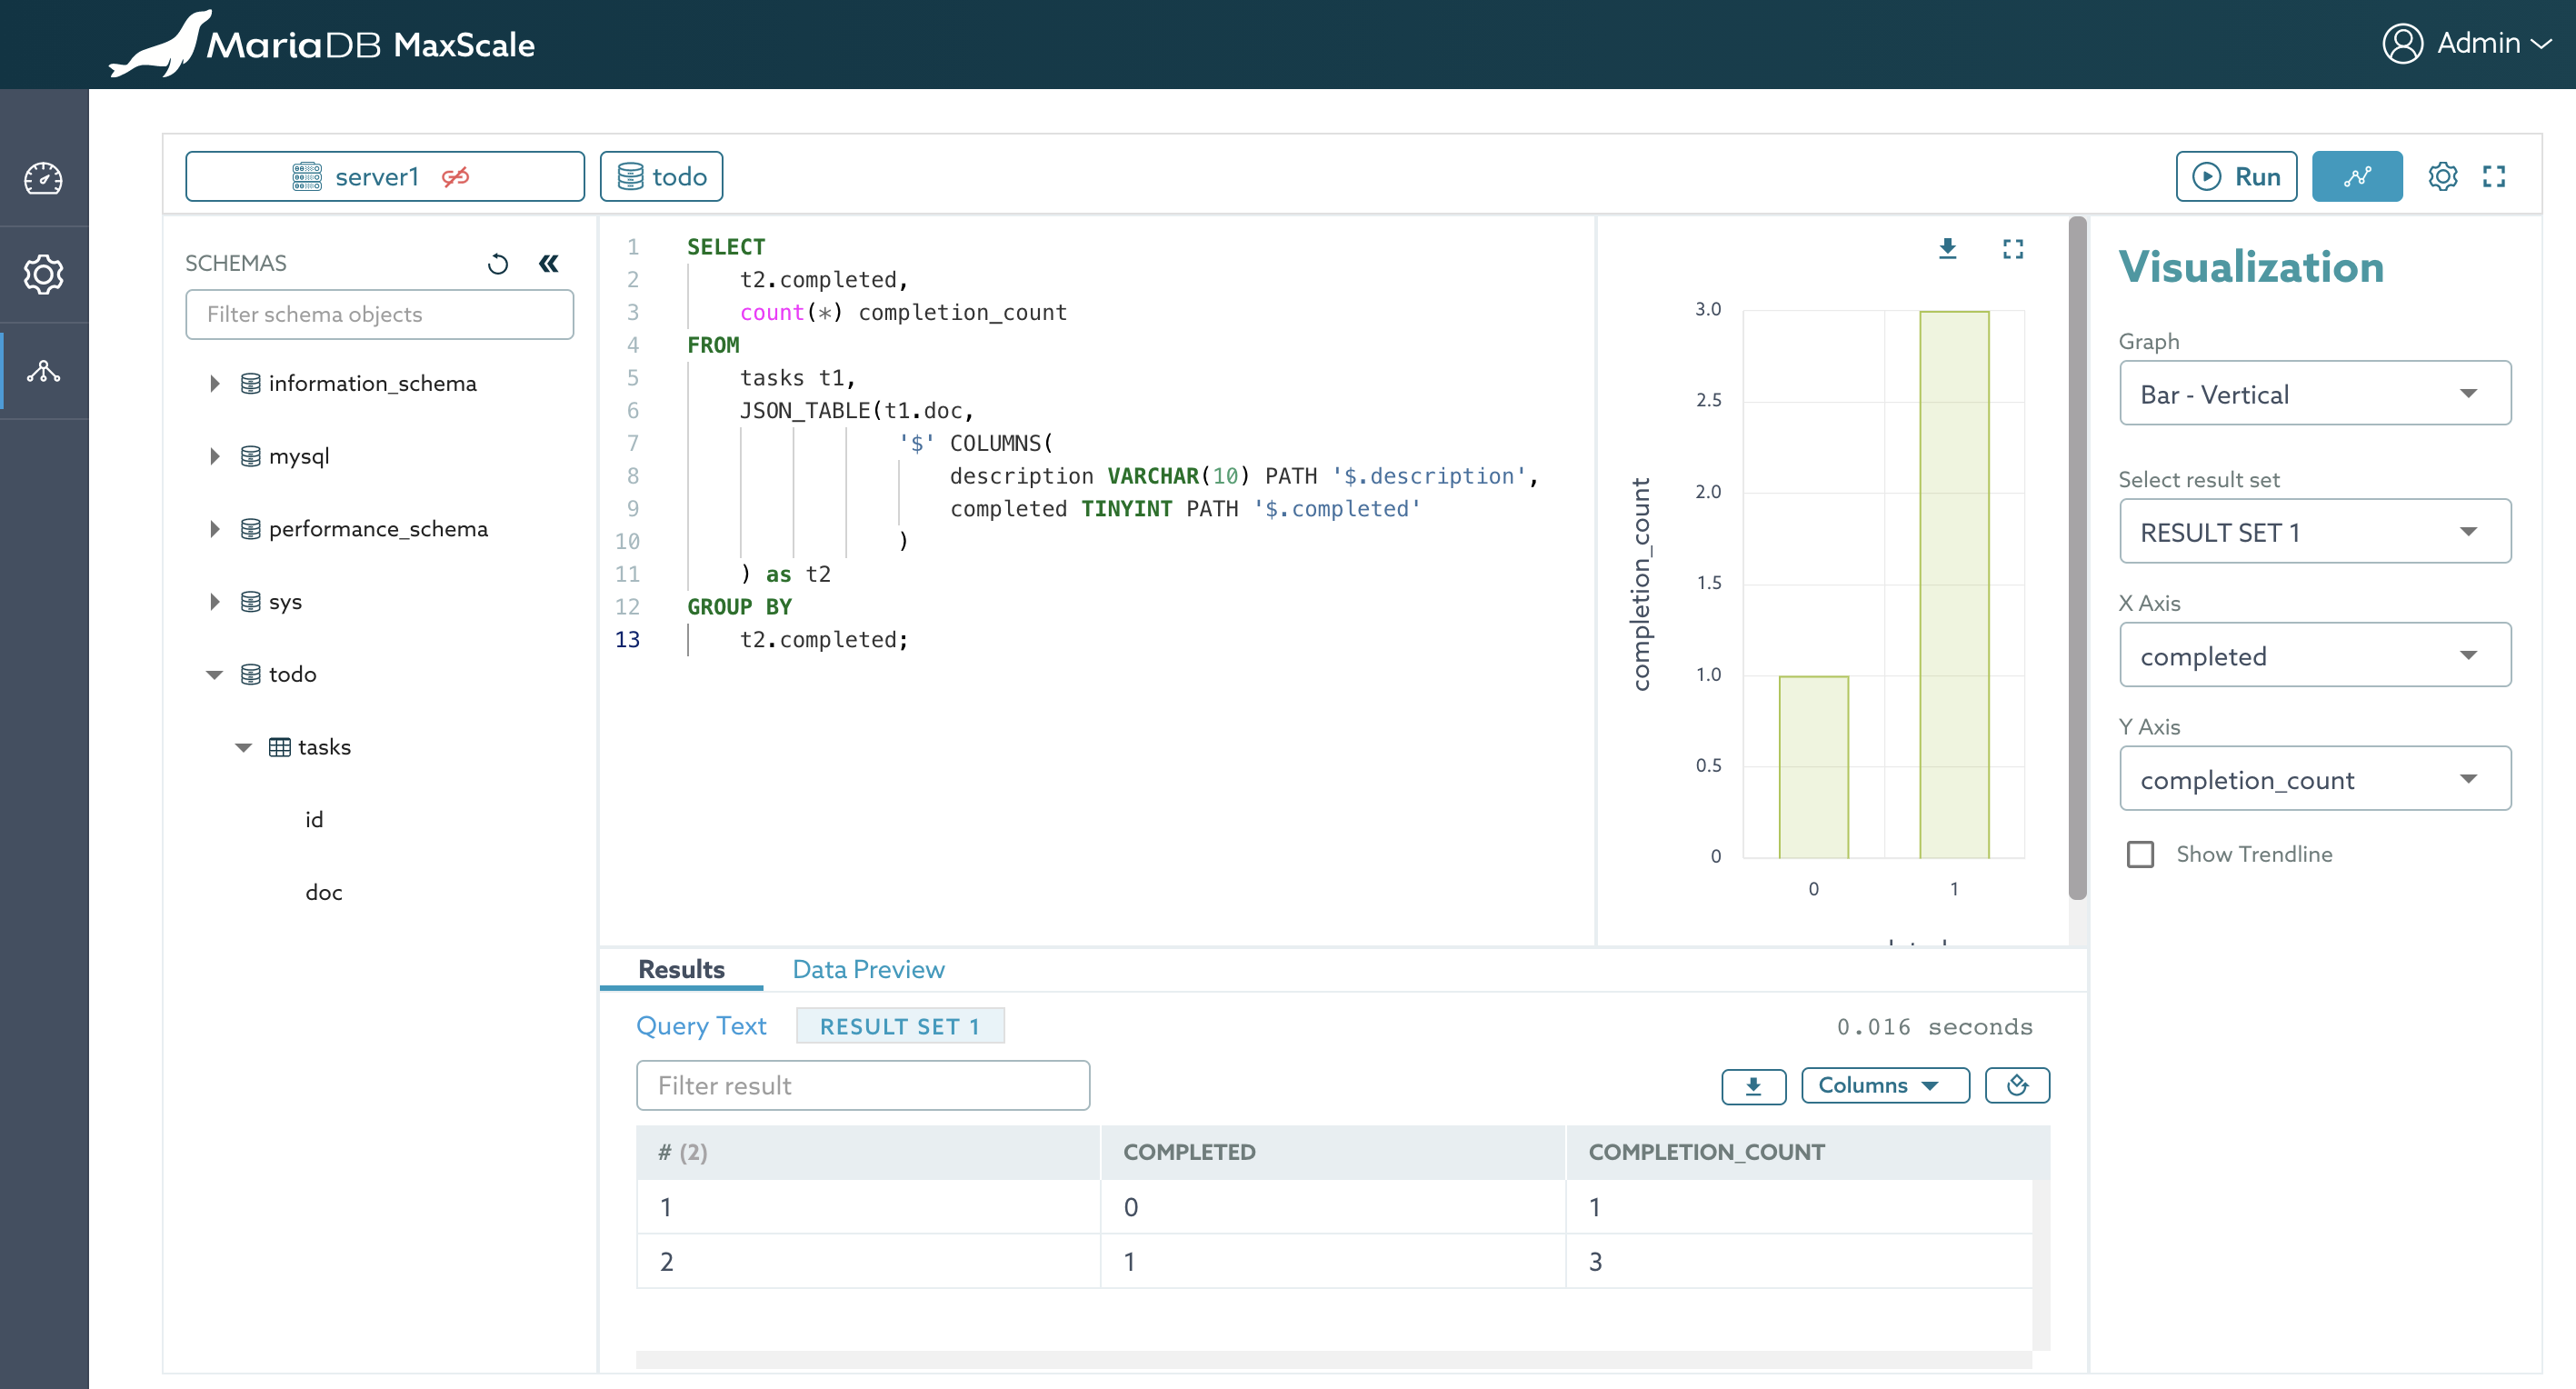Click the tall bar for completed 1
Image resolution: width=2576 pixels, height=1389 pixels.
point(1954,584)
